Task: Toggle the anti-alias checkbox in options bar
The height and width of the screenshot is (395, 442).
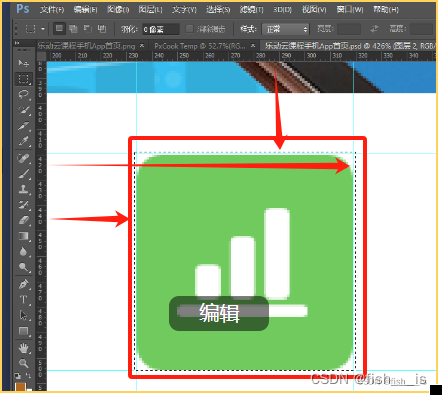Action: [x=189, y=29]
